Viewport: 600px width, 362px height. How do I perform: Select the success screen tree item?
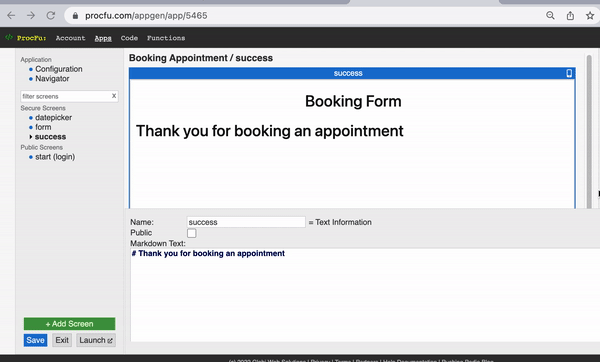click(x=51, y=137)
